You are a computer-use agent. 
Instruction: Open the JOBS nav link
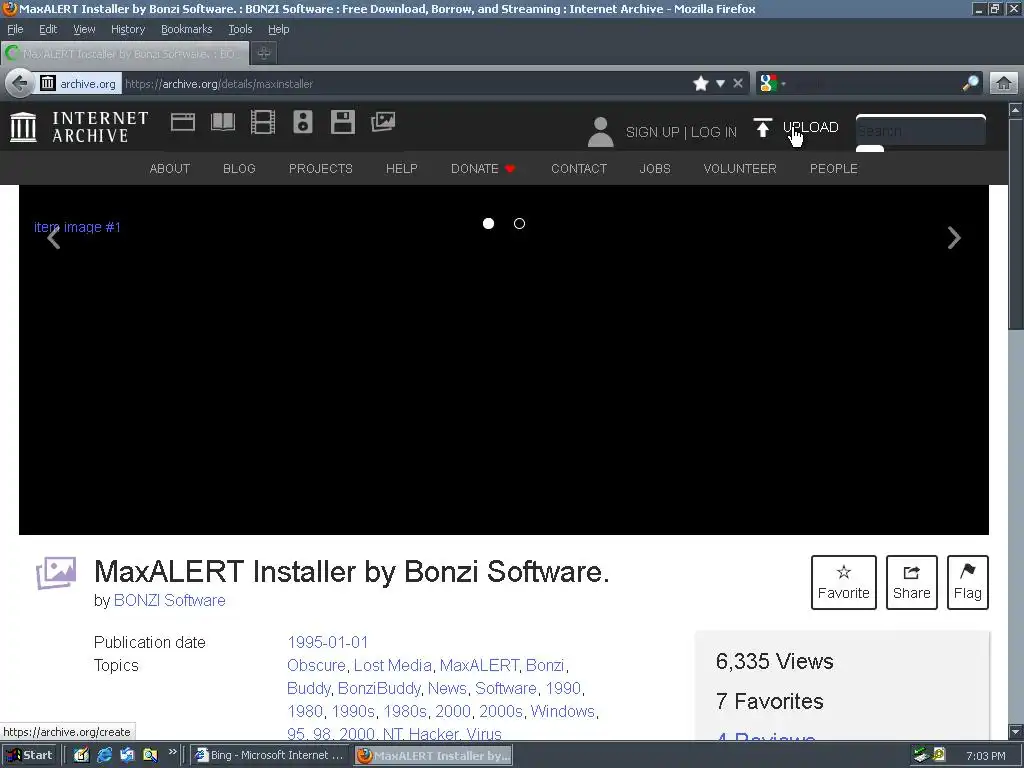click(655, 168)
